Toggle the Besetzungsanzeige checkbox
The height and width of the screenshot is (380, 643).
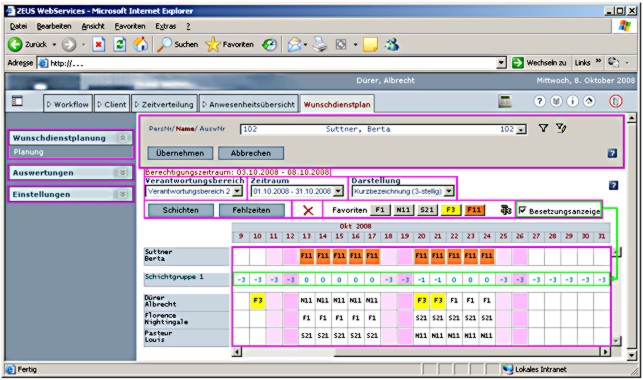coord(522,210)
